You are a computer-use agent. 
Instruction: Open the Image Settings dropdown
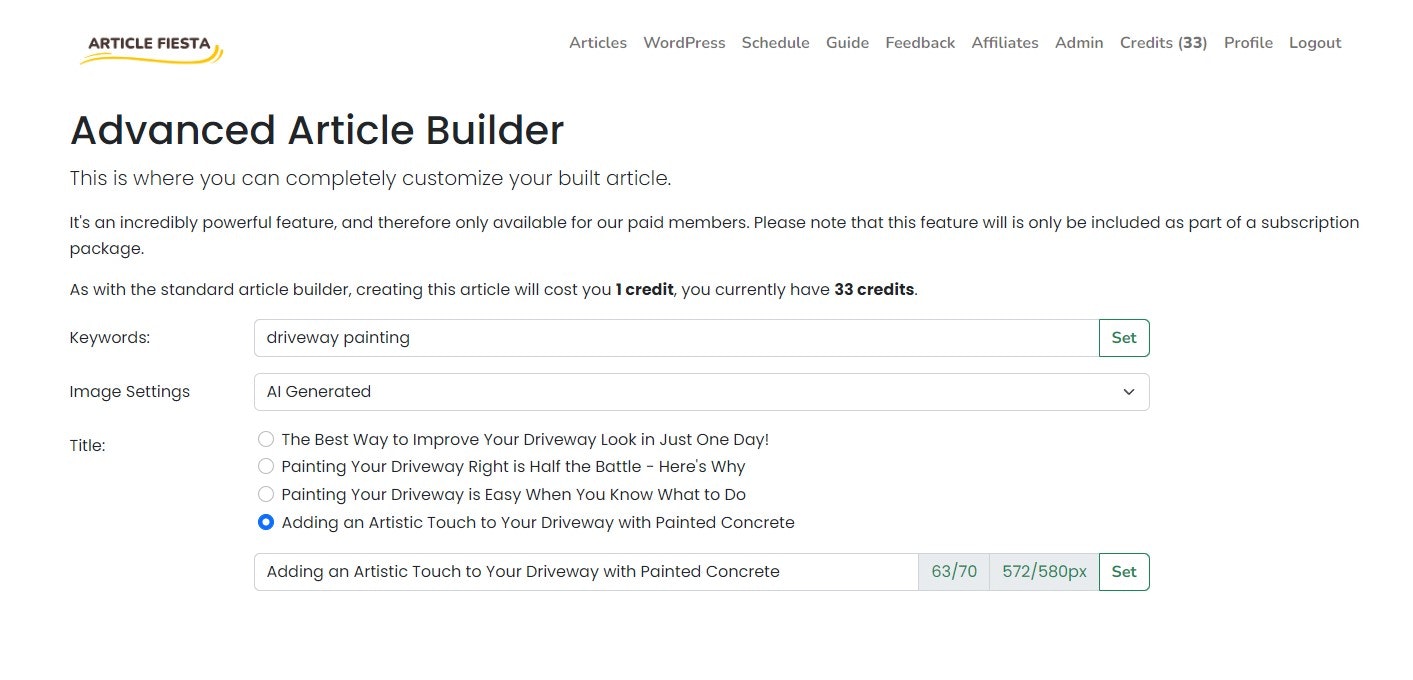pos(701,392)
